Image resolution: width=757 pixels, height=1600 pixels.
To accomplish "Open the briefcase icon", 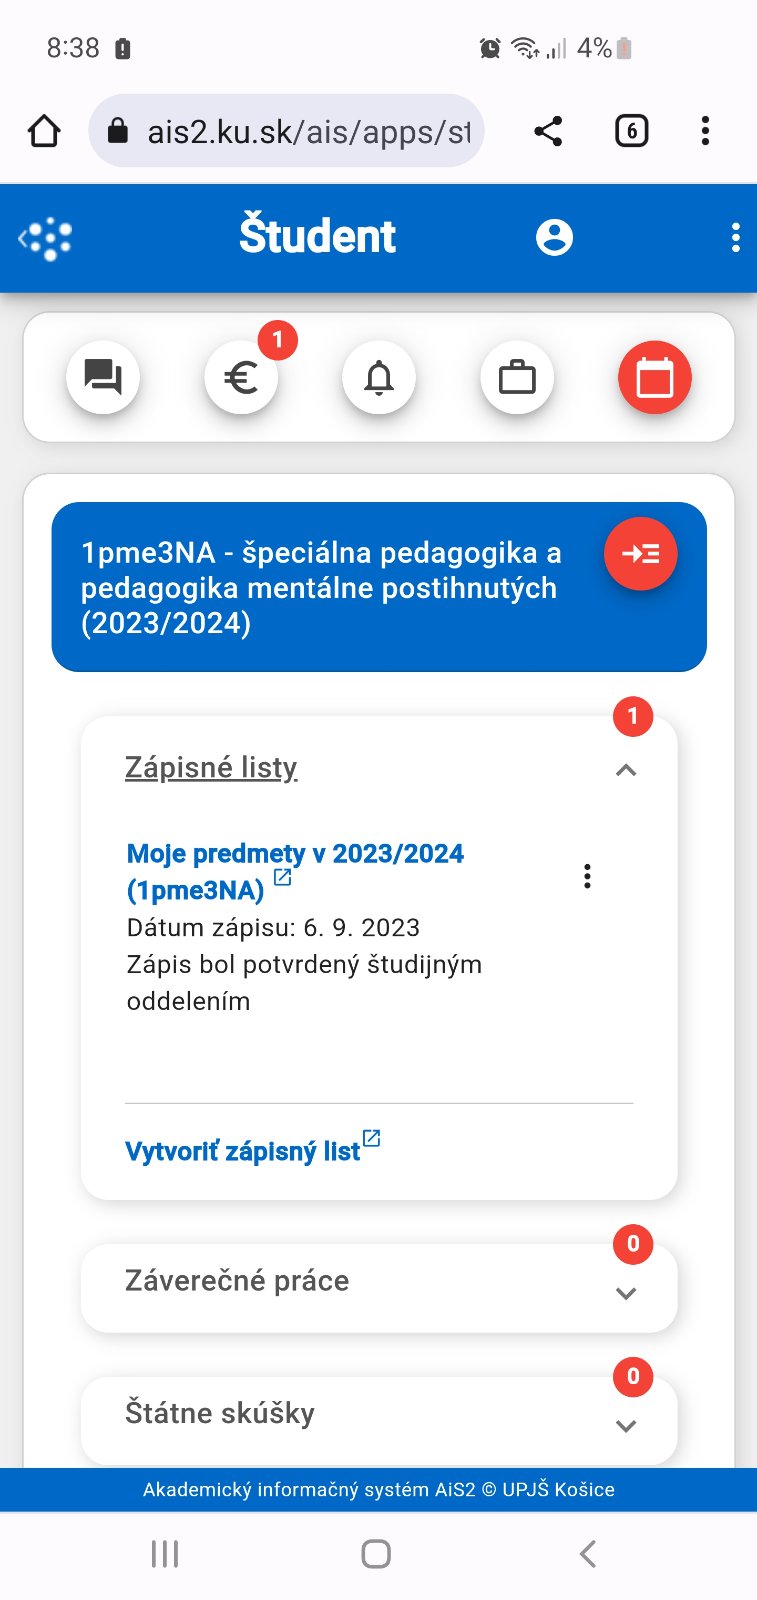I will point(517,378).
